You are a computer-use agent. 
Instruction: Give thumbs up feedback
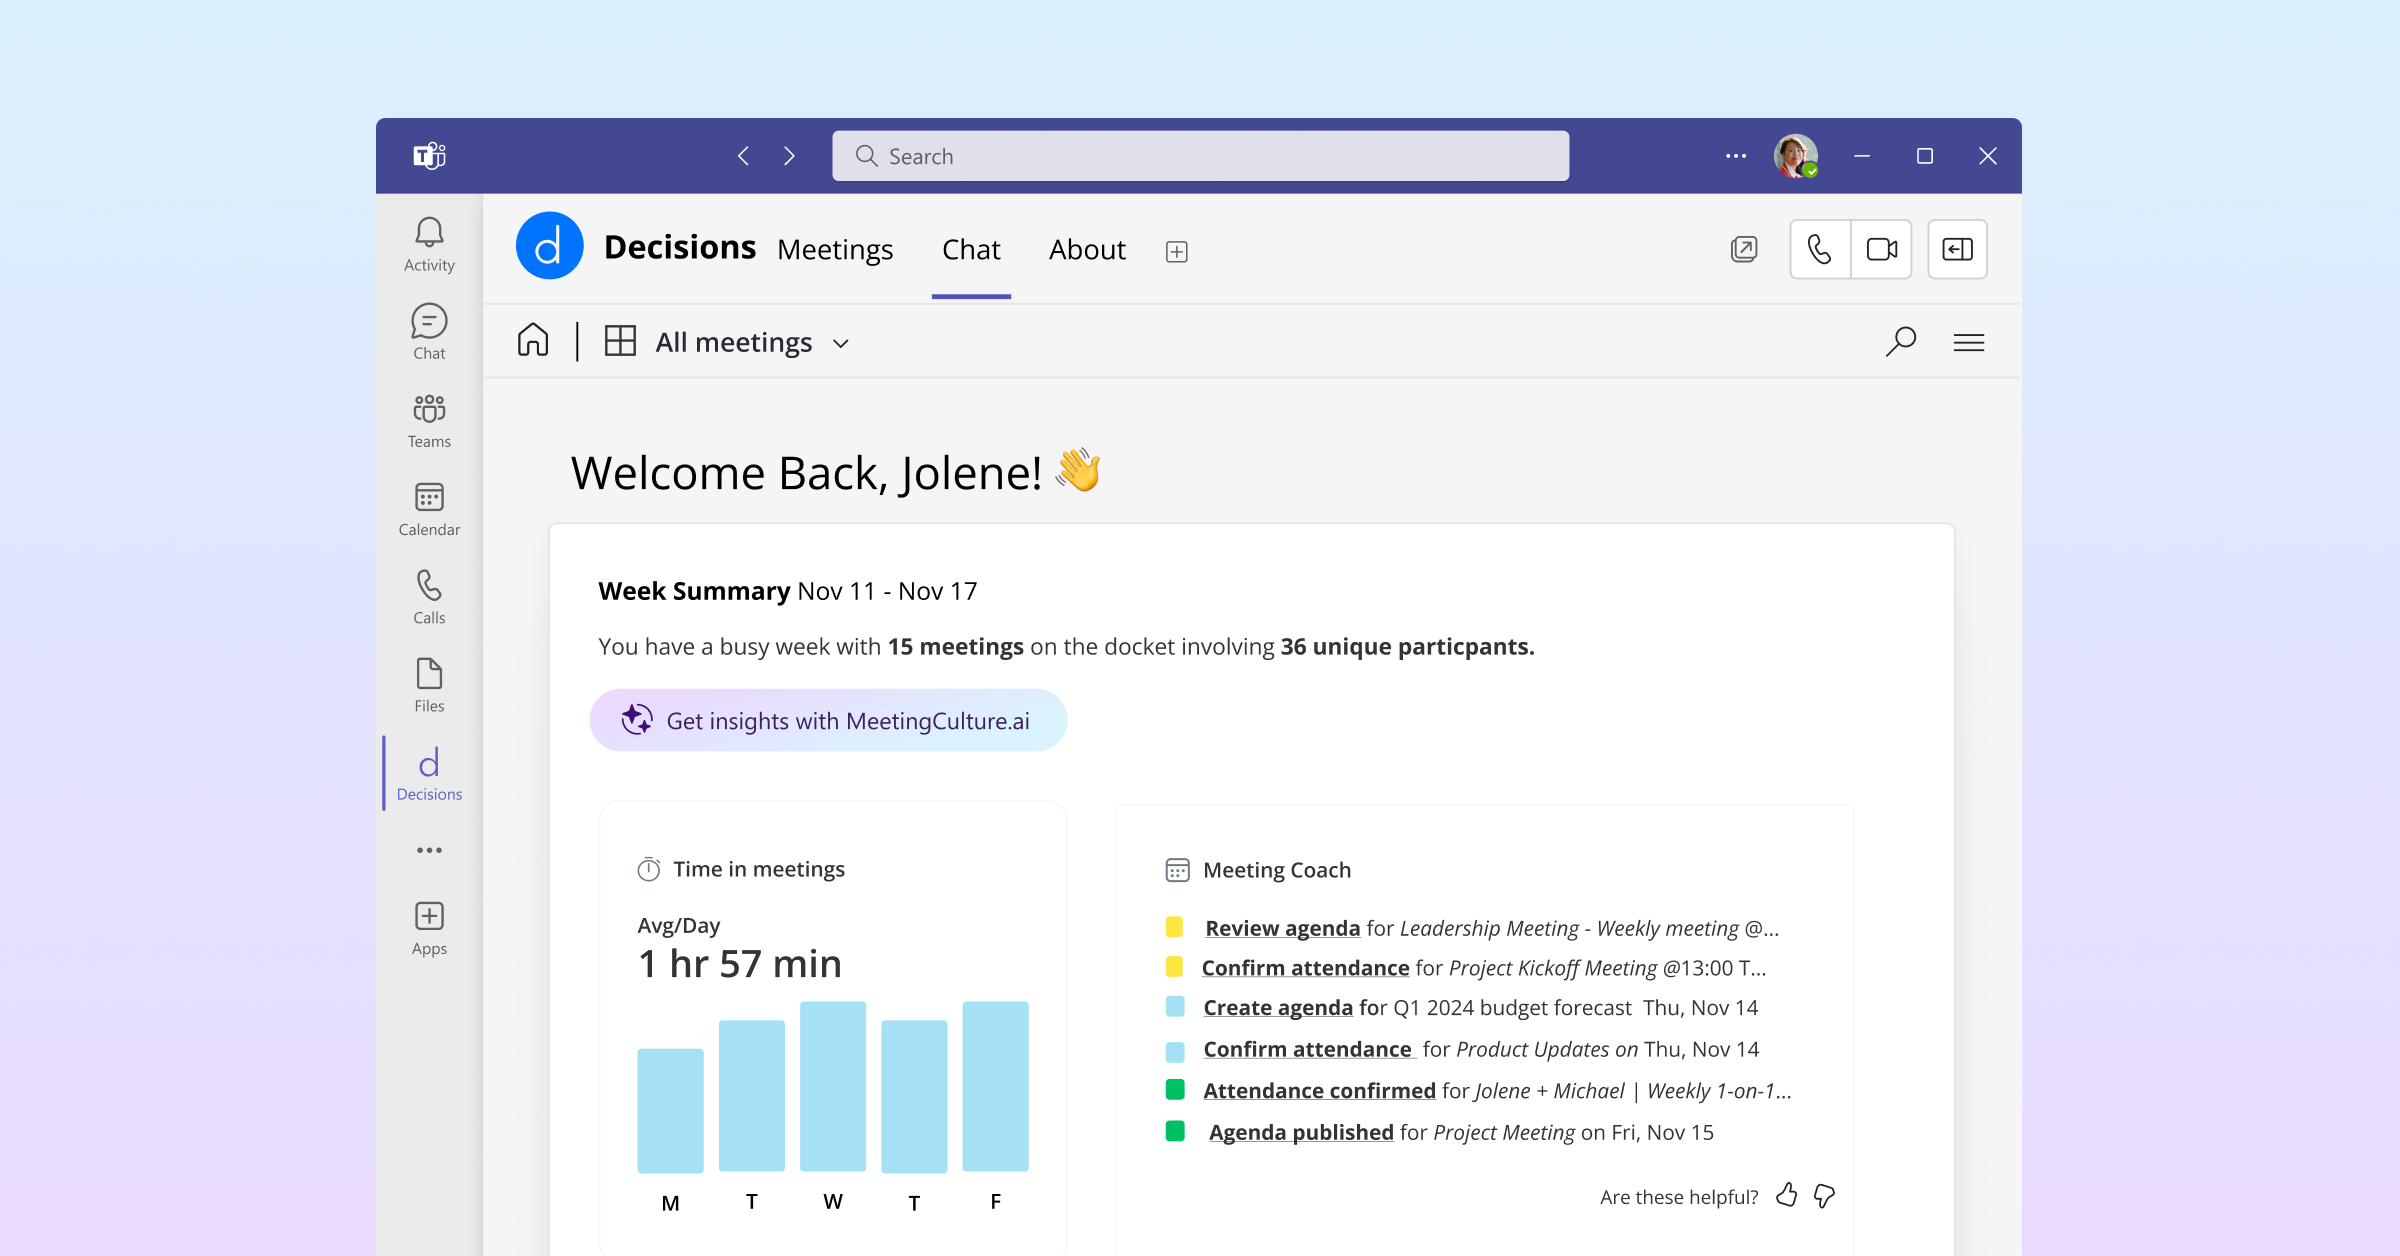click(1786, 1195)
